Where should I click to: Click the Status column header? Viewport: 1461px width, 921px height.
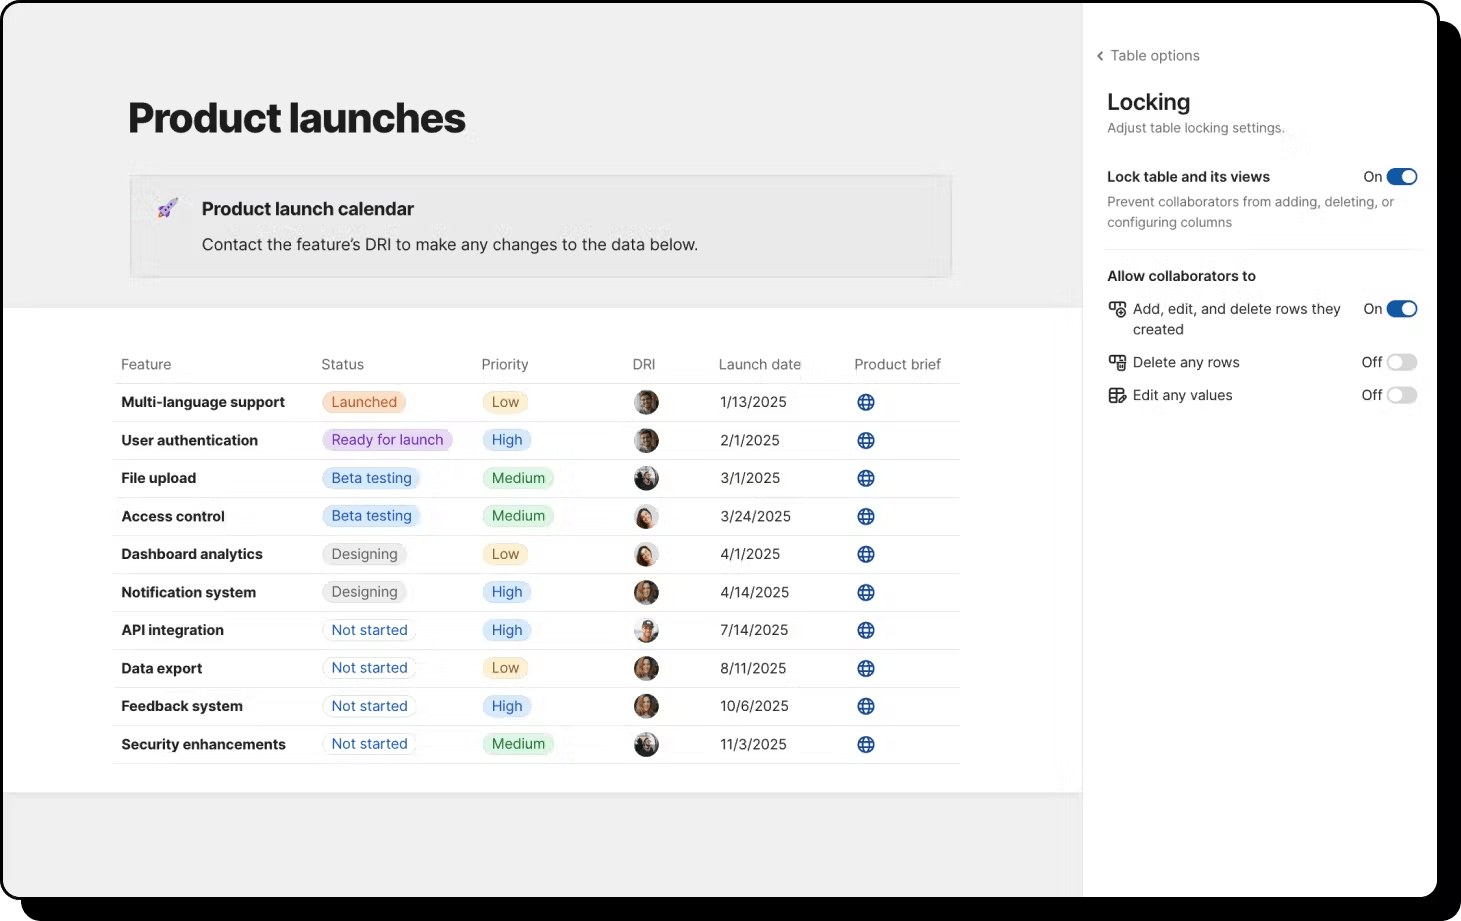pos(343,365)
